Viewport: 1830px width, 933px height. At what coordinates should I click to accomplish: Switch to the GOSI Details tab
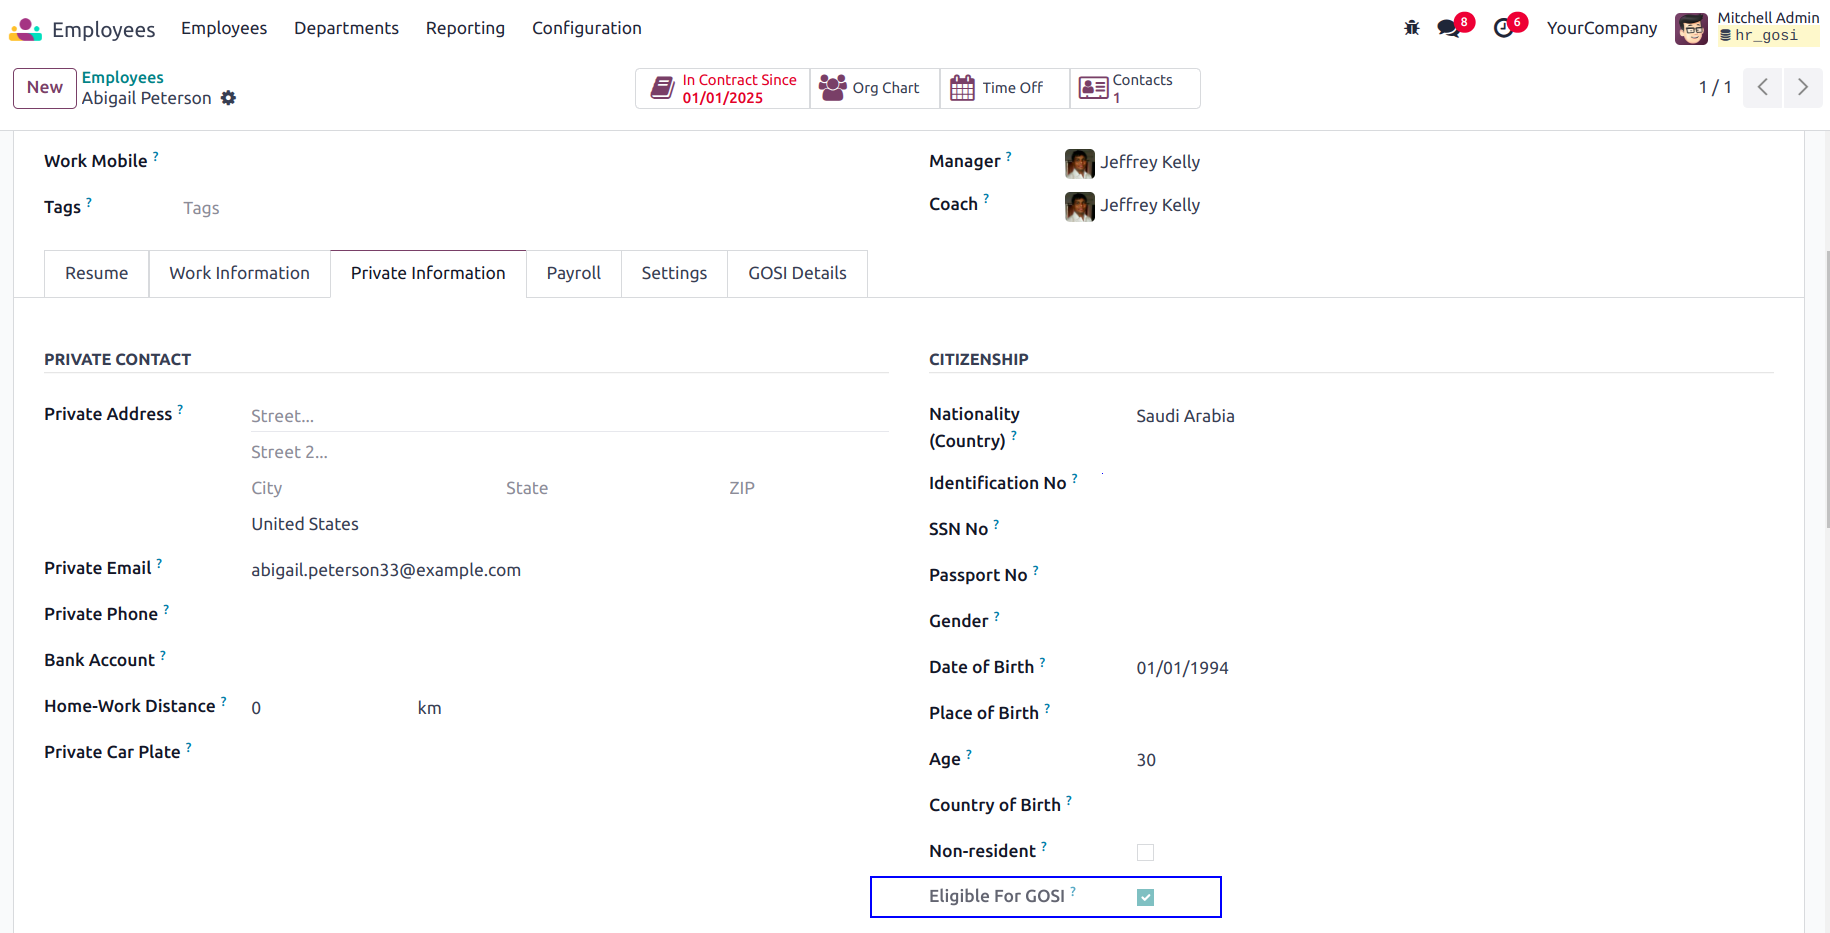coord(797,274)
